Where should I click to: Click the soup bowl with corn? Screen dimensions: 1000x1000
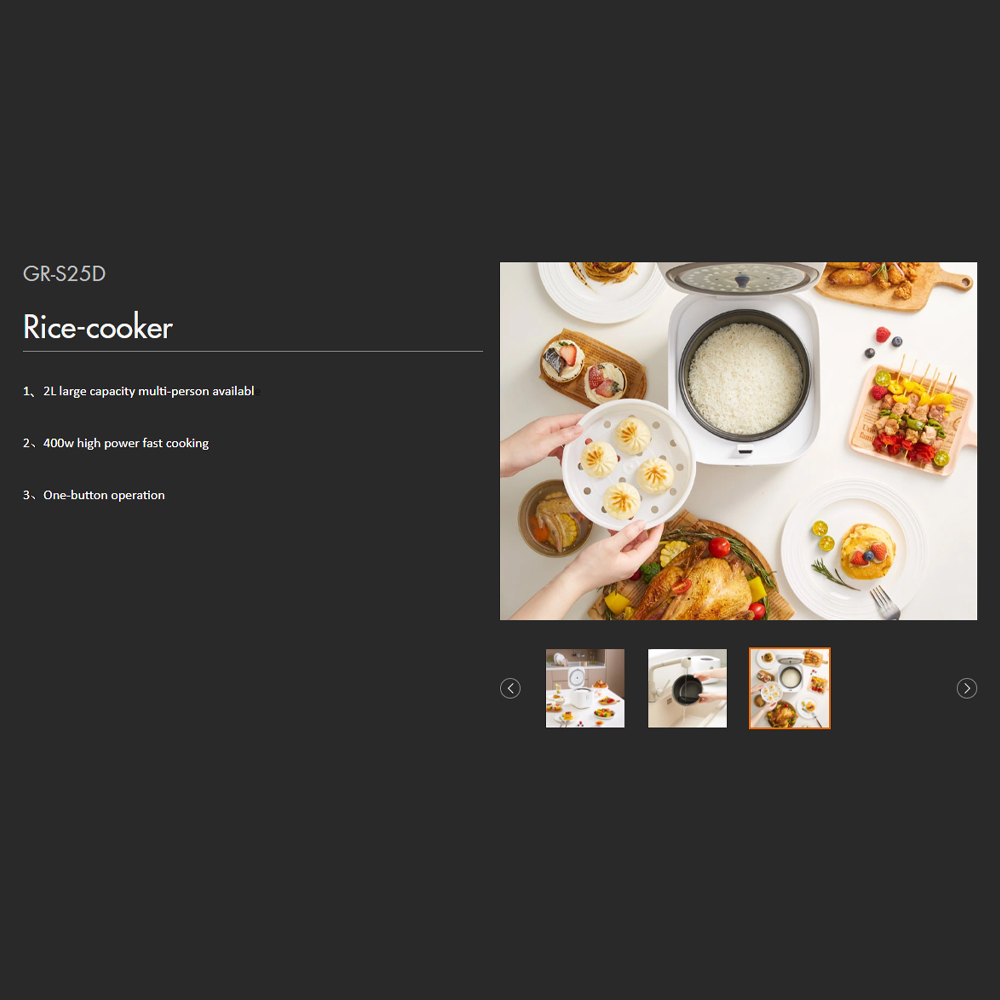552,520
